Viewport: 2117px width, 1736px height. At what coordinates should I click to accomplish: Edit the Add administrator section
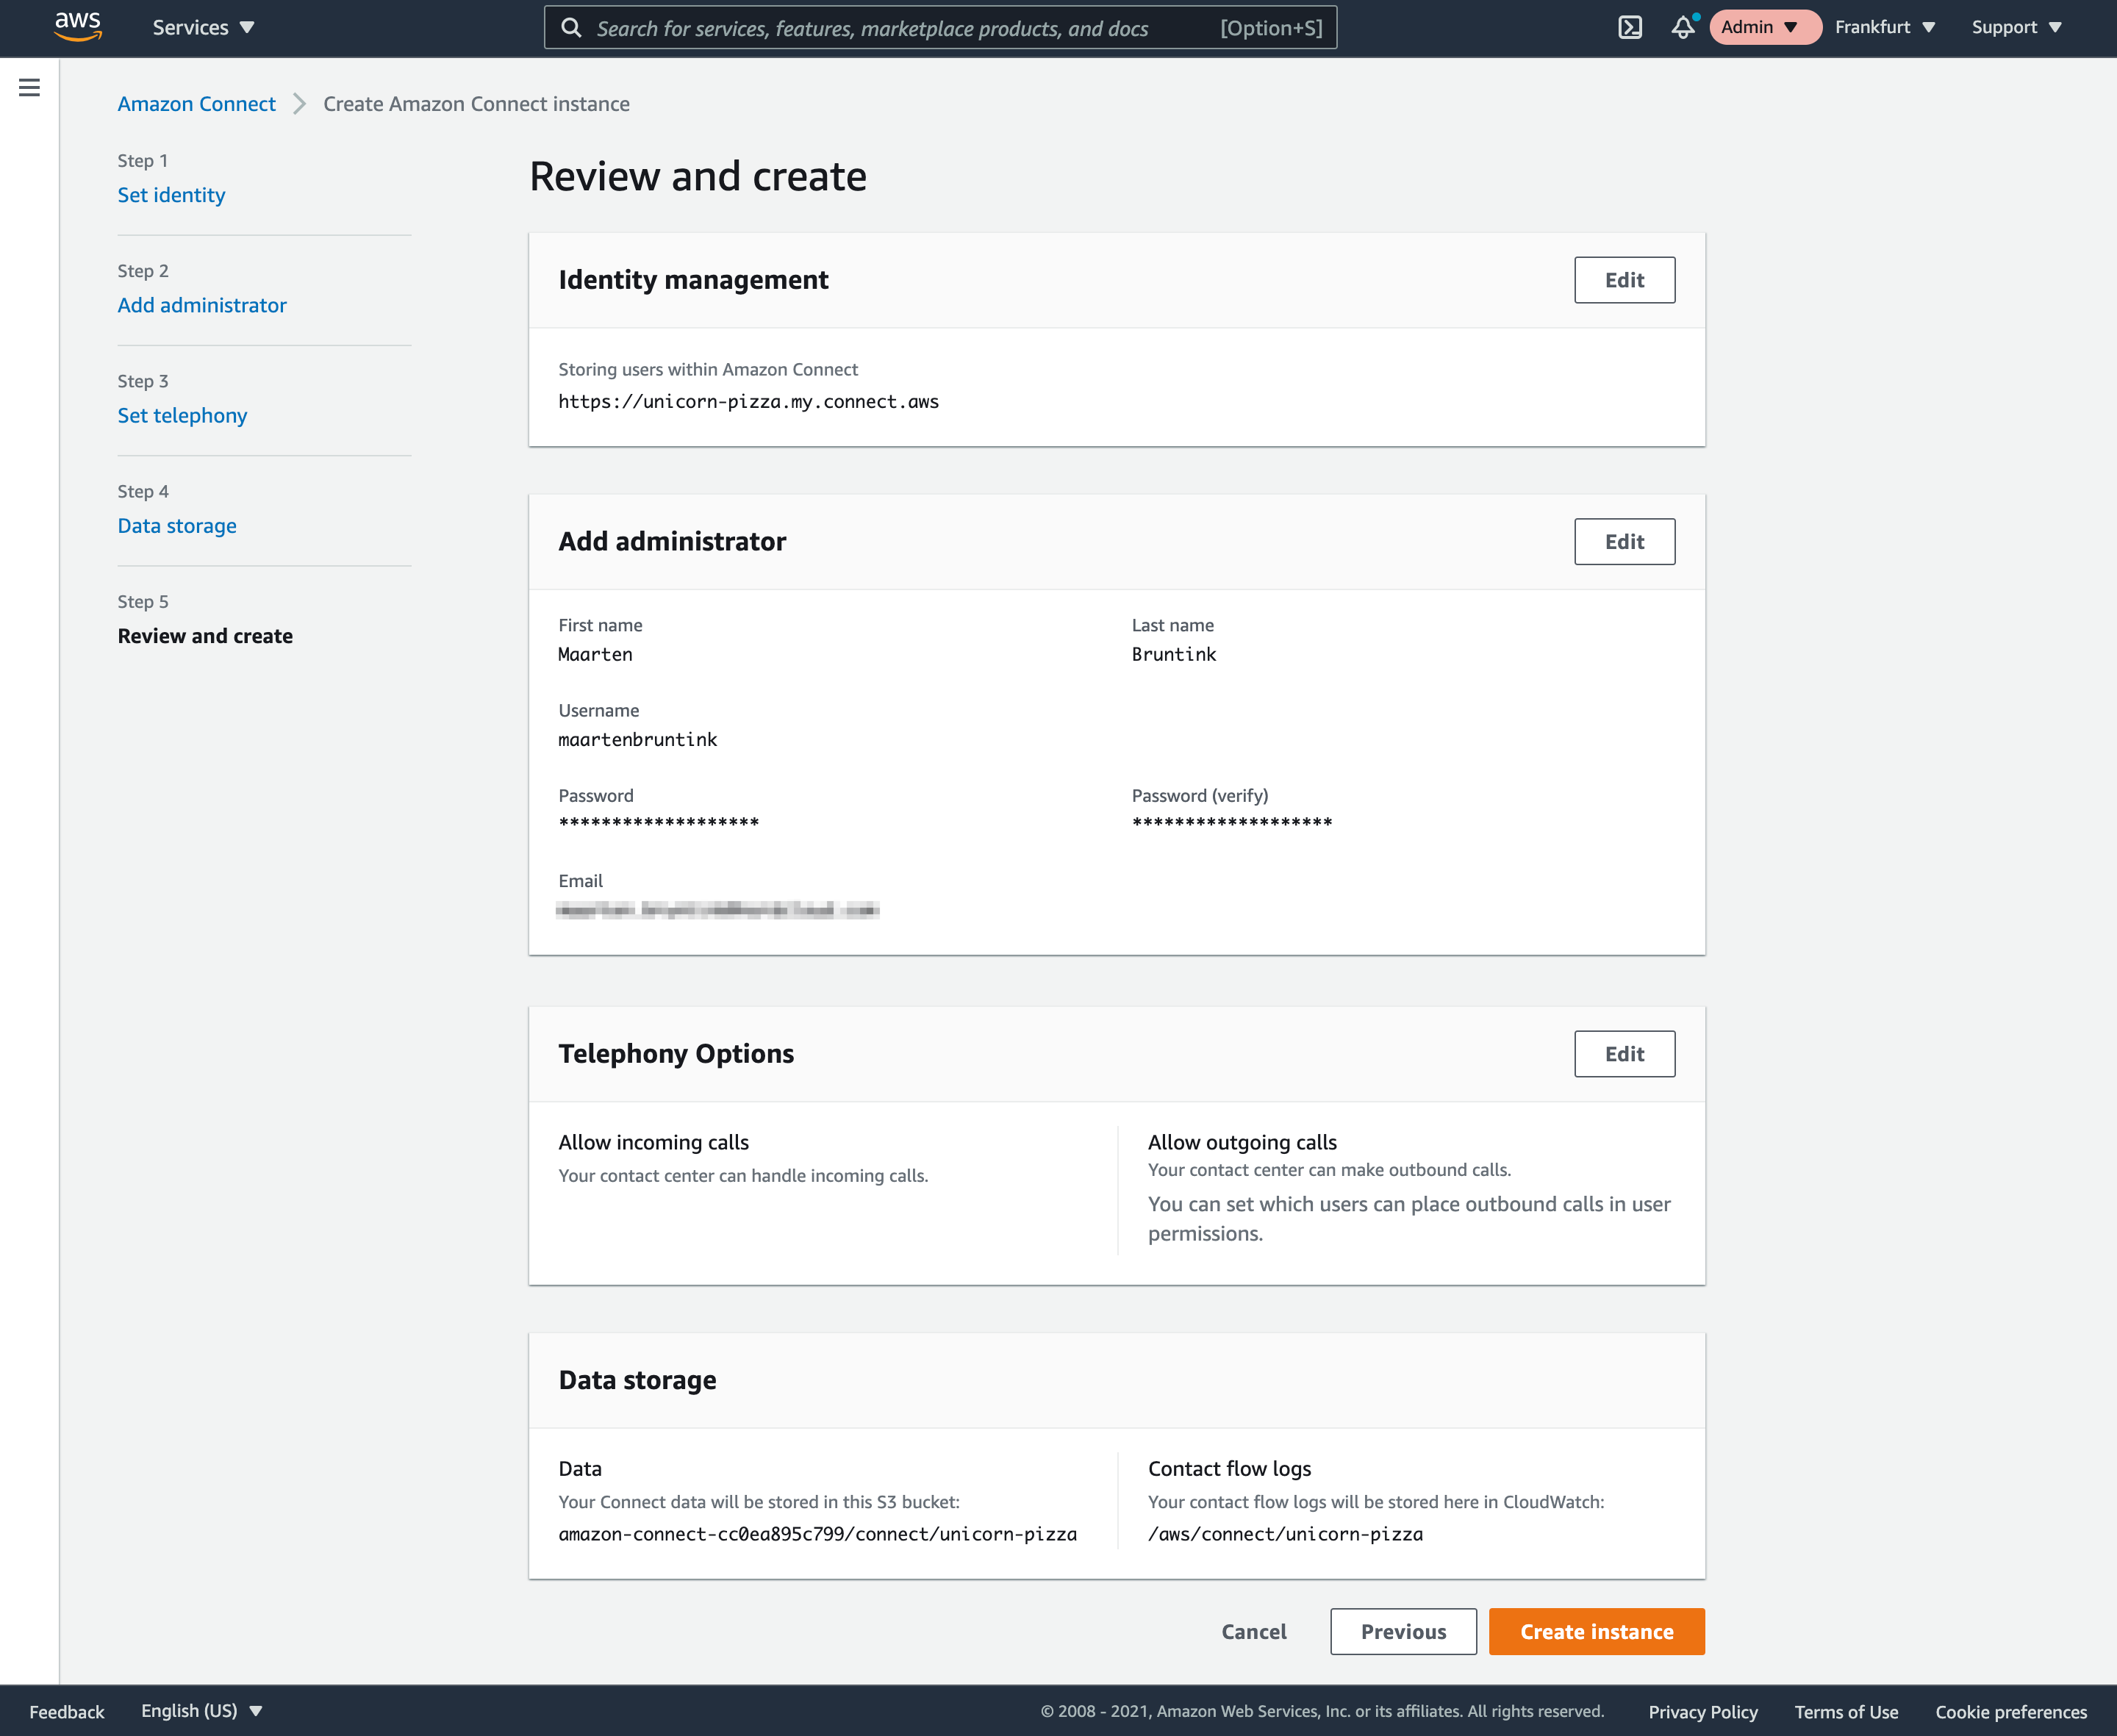coord(1624,542)
